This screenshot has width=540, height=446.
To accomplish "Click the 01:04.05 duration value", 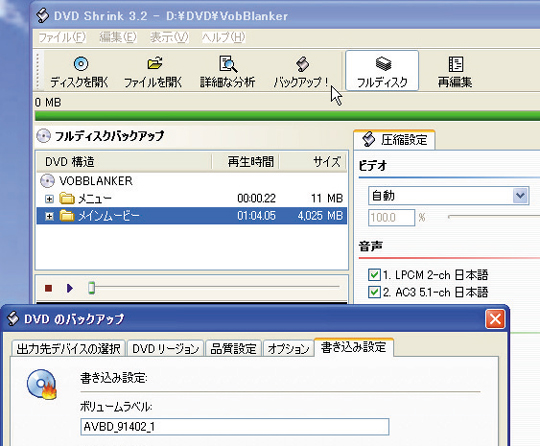I will [x=256, y=216].
